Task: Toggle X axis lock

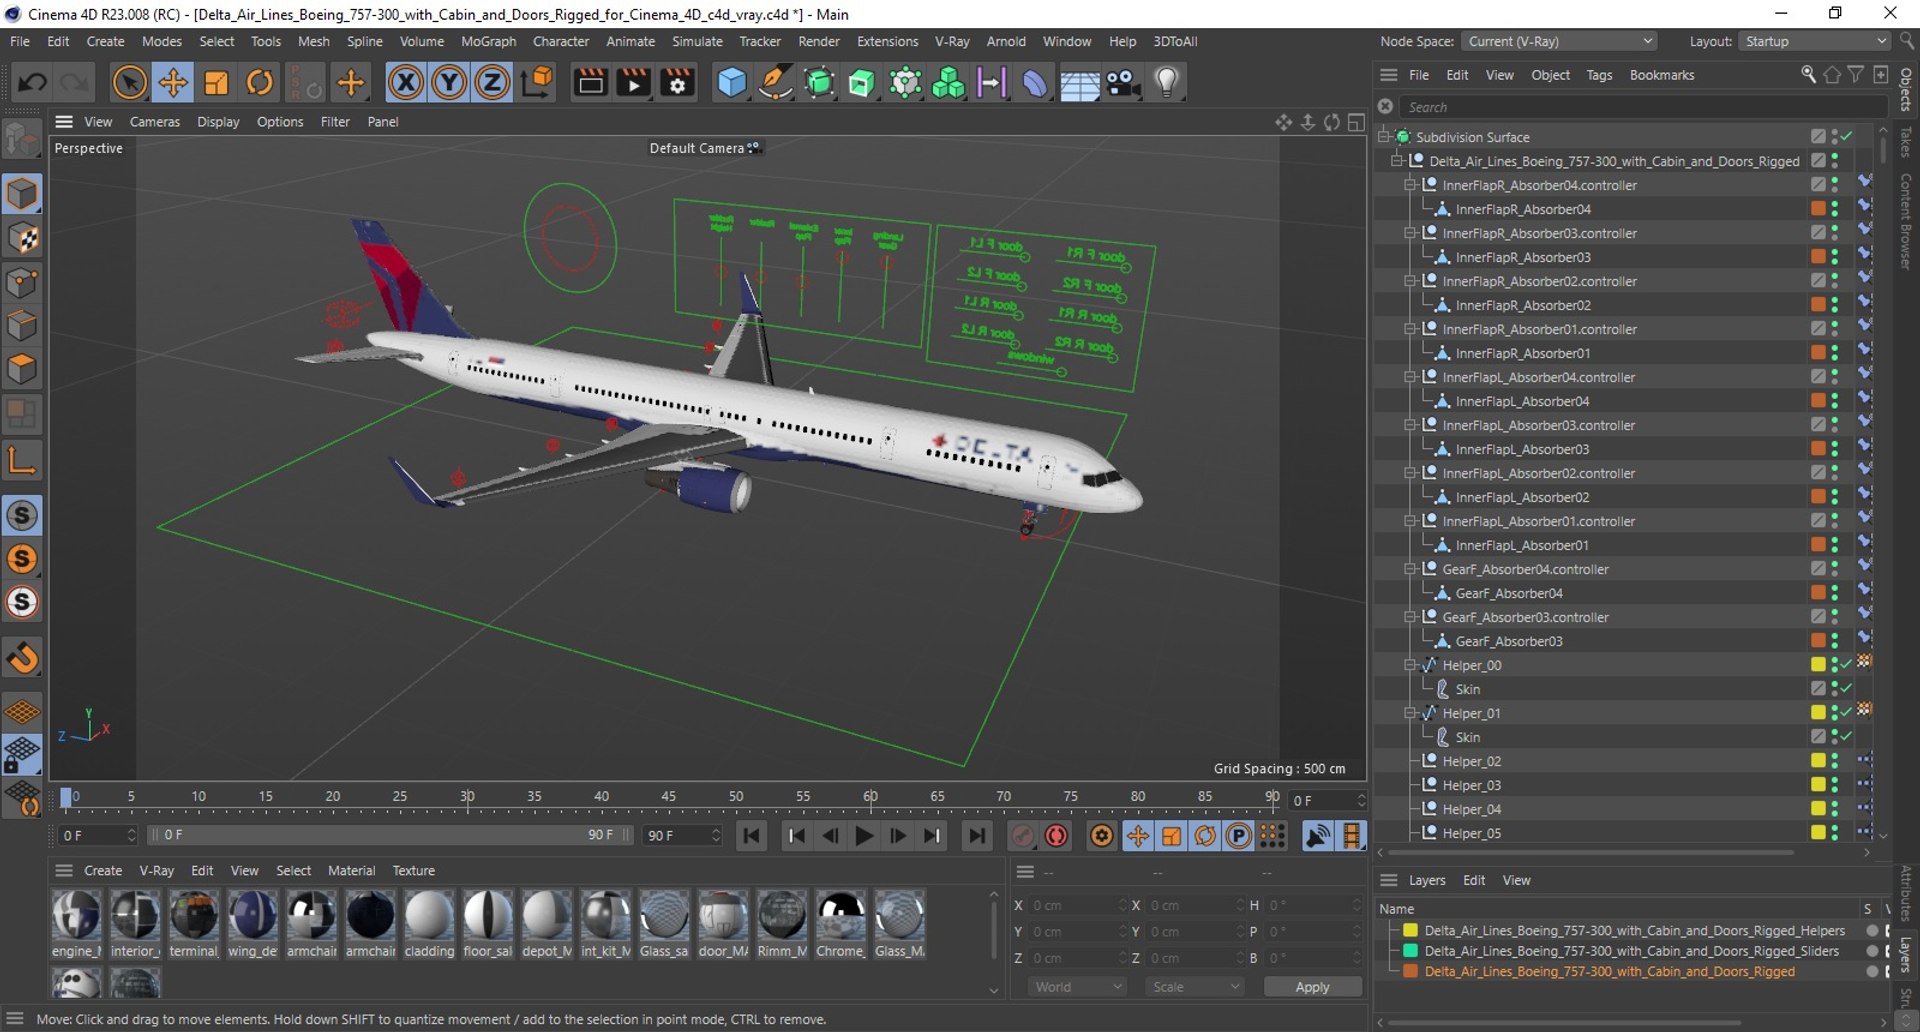Action: [405, 82]
